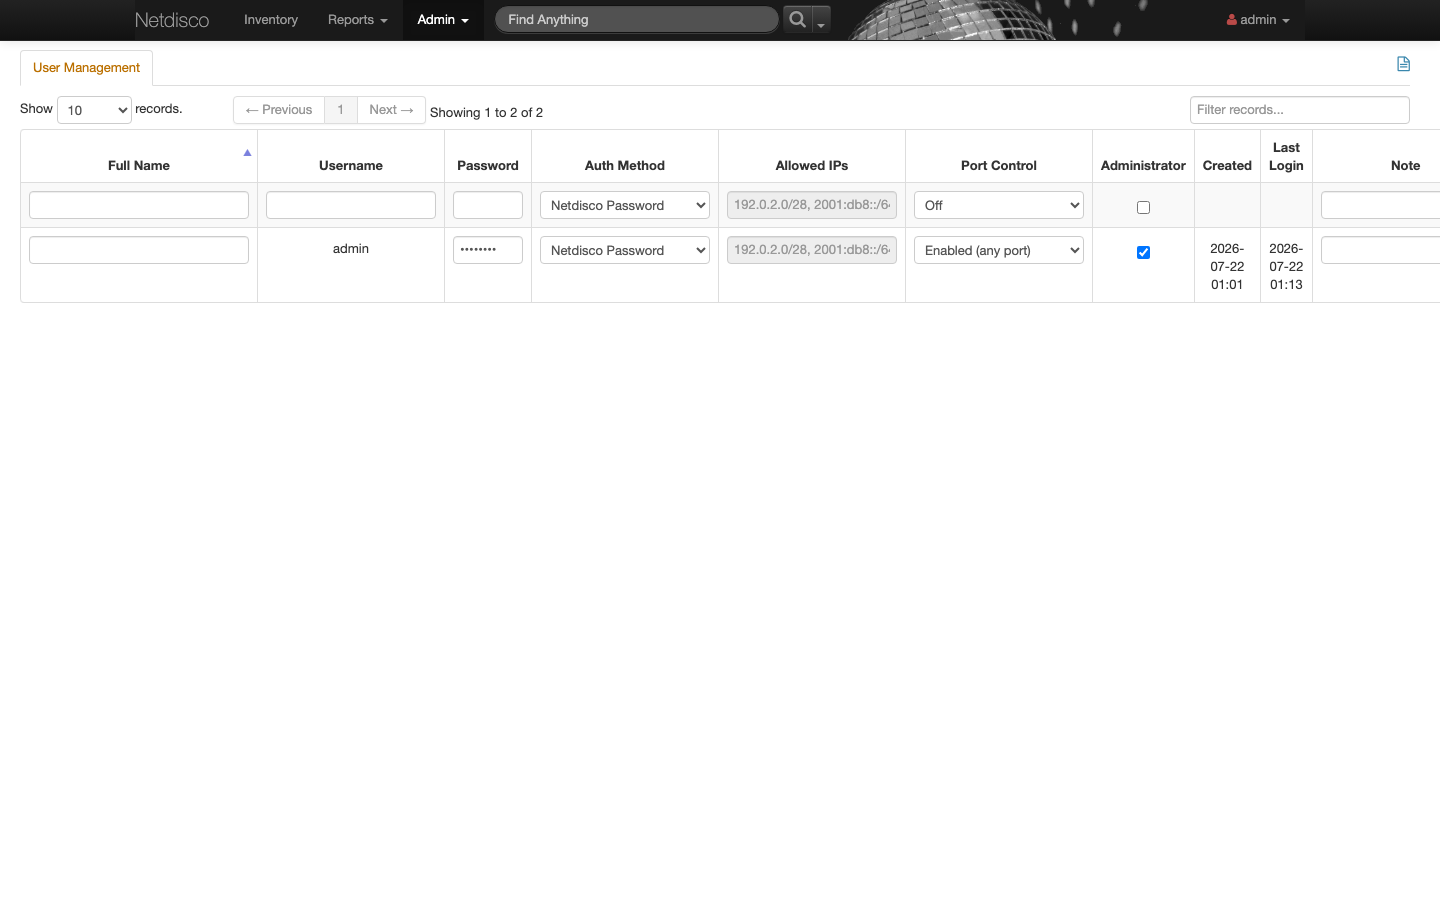Focus the Find Anything search box
Image resolution: width=1440 pixels, height=900 pixels.
(637, 19)
